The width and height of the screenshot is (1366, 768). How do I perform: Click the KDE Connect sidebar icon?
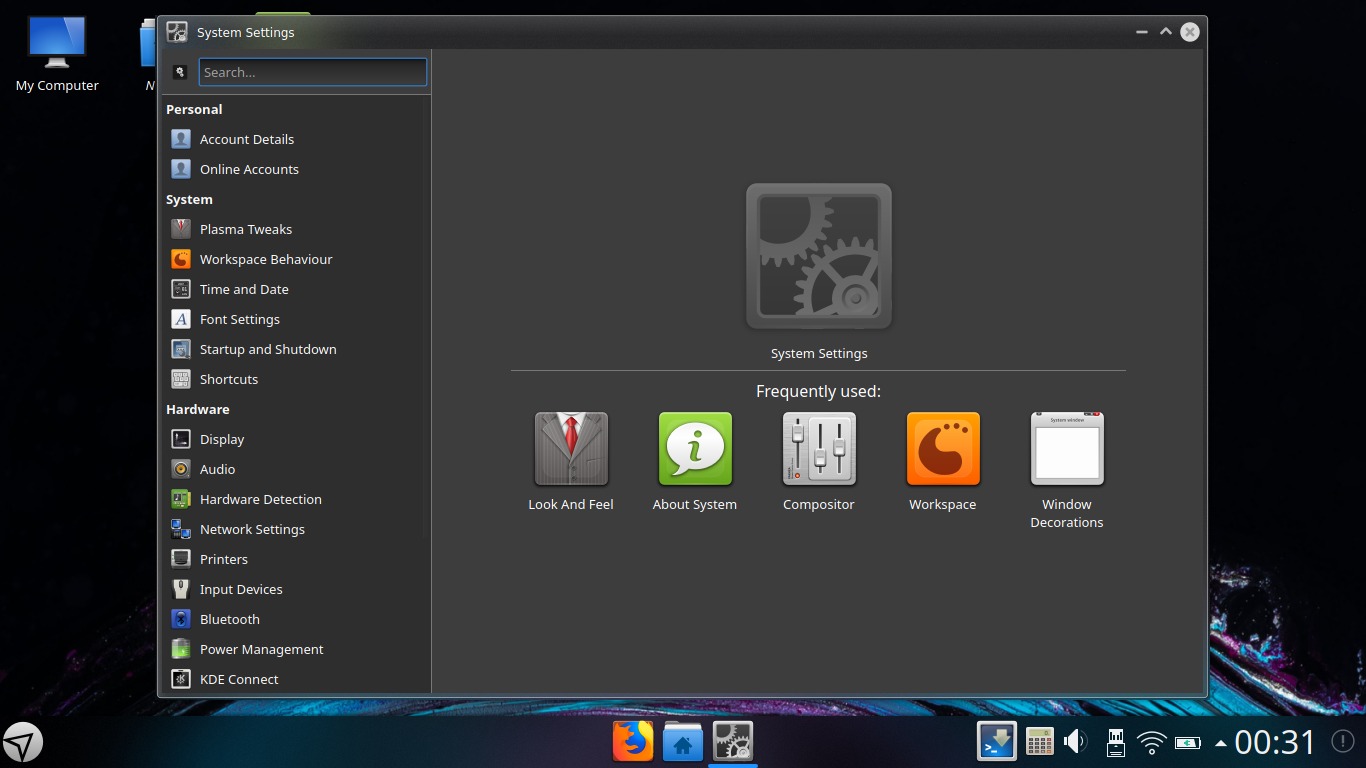tap(181, 679)
